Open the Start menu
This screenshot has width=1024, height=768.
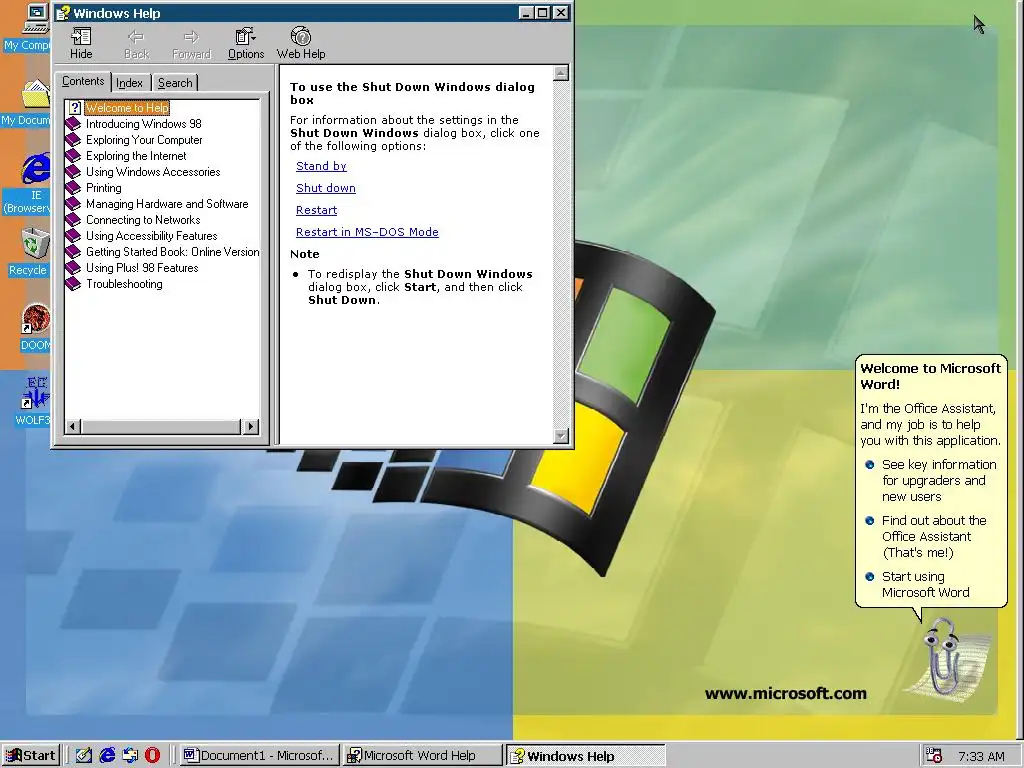tap(31, 756)
